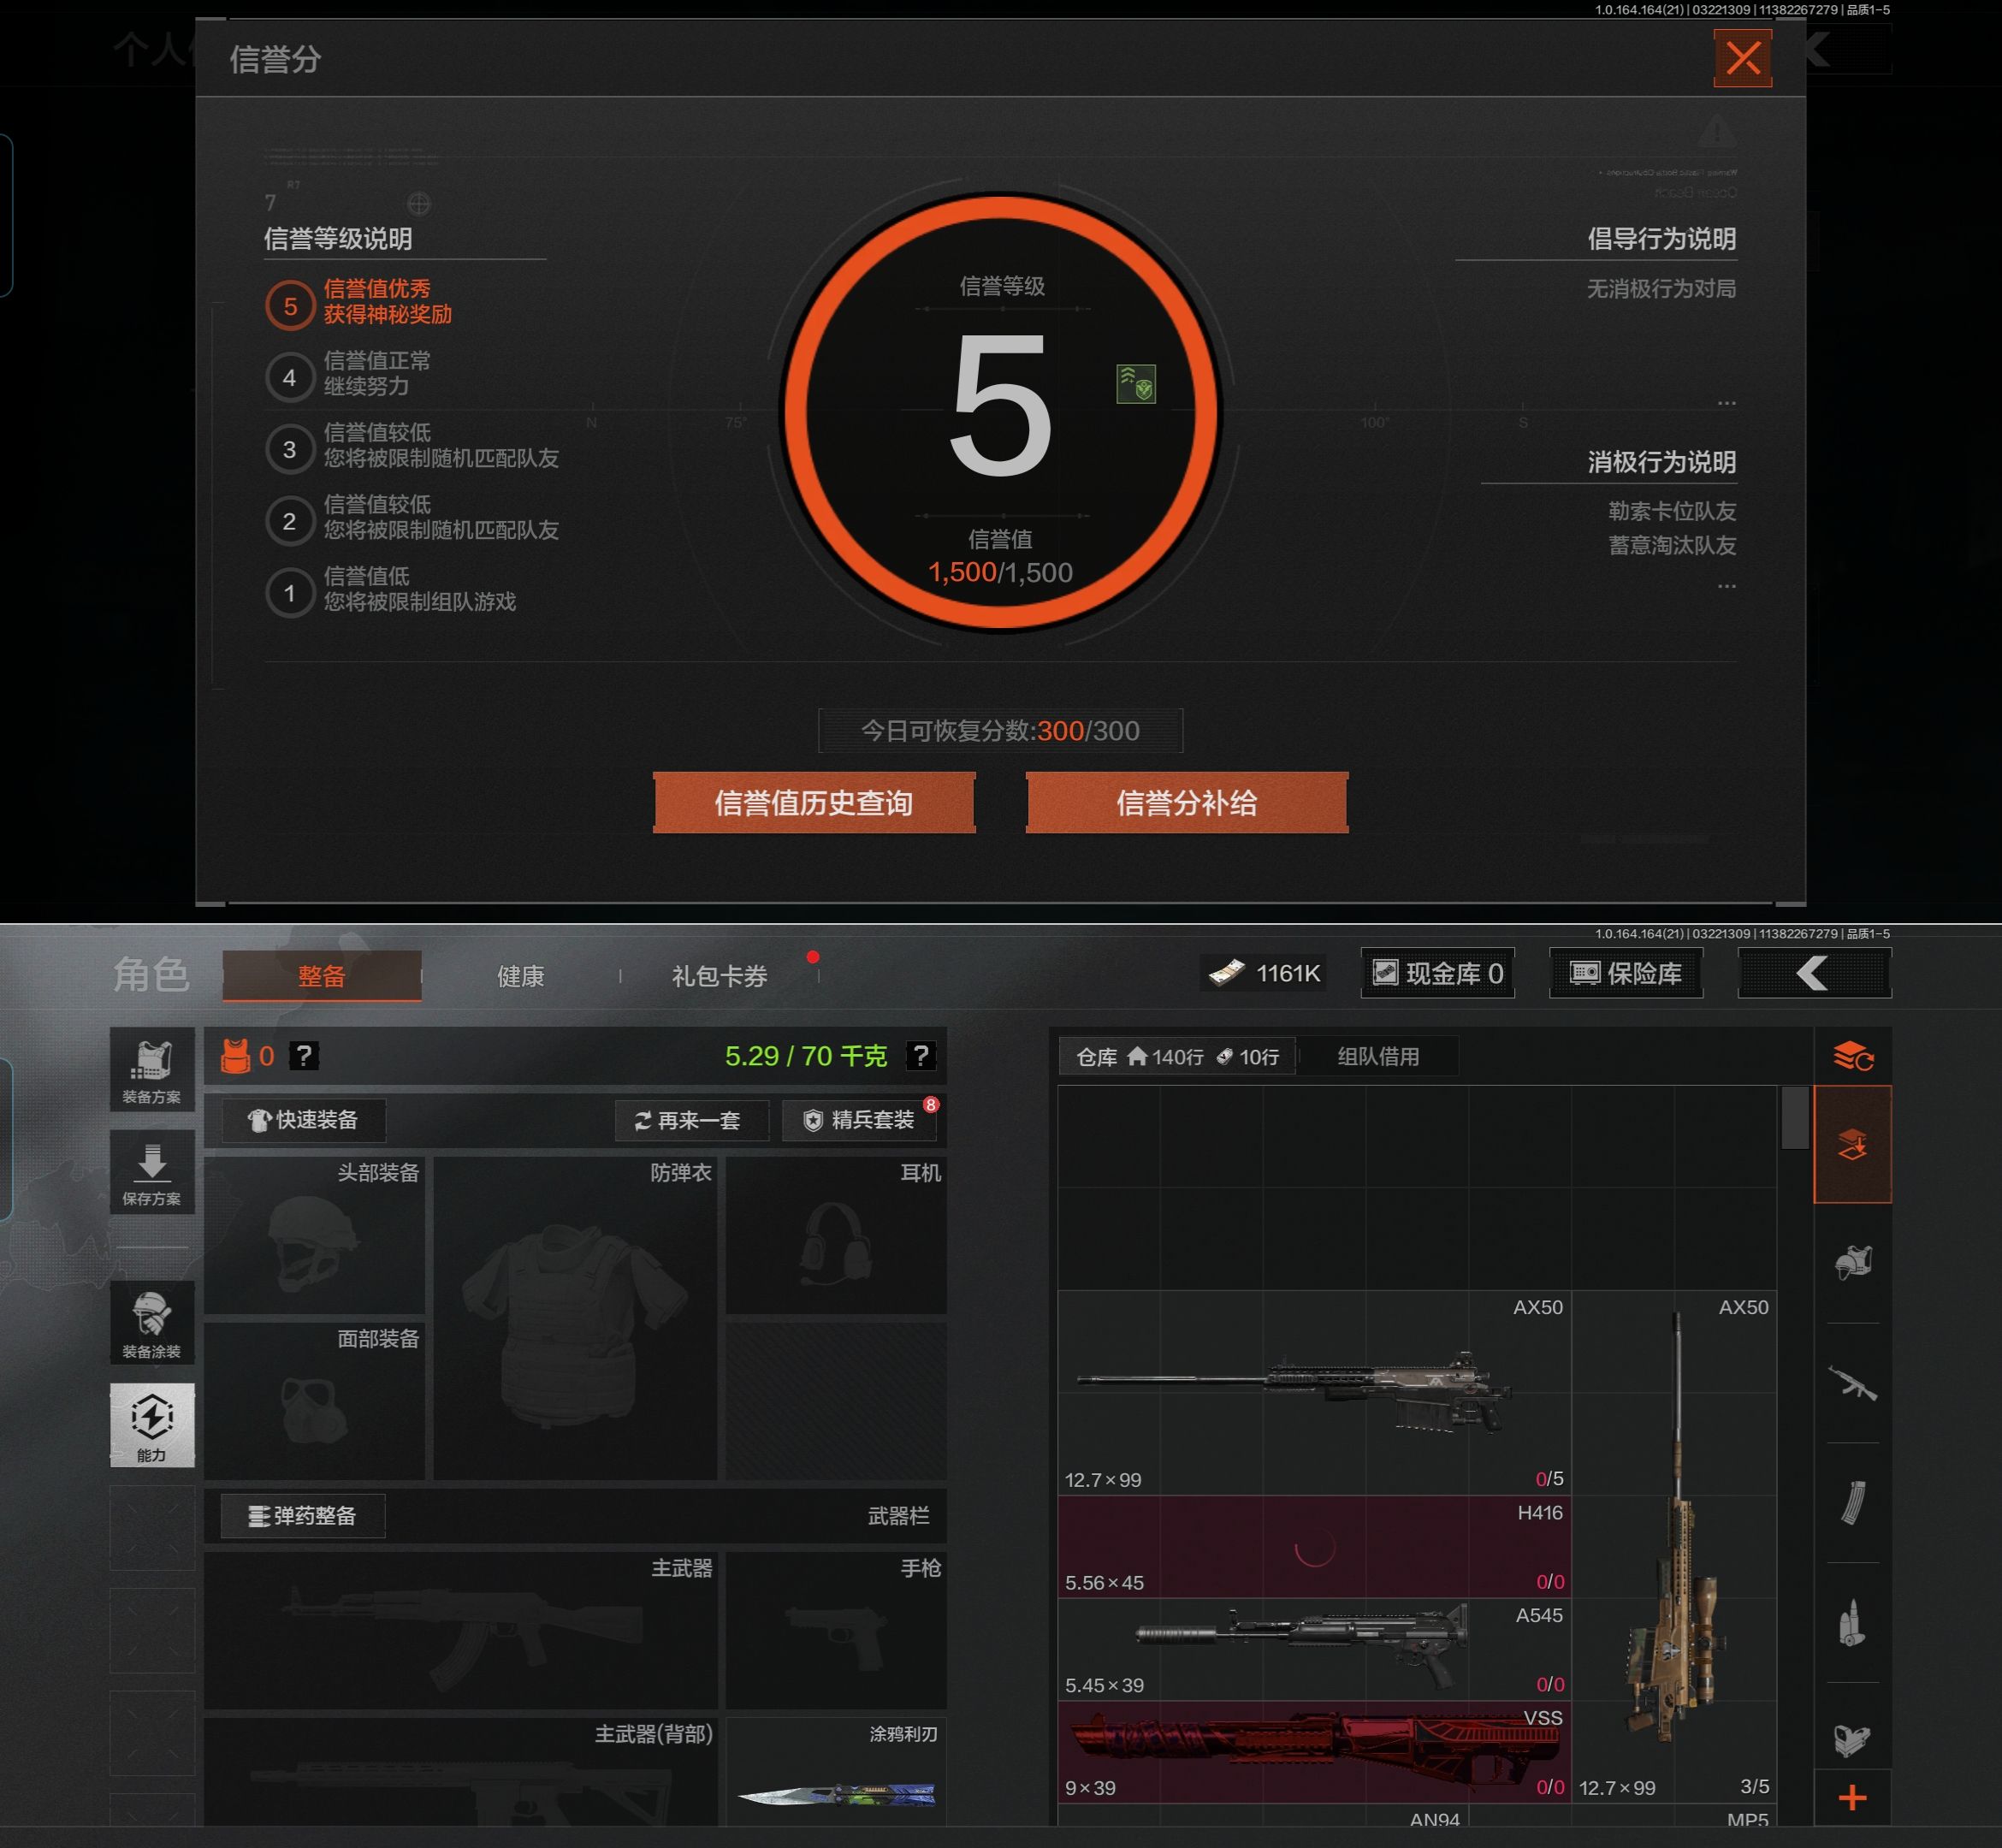Filter the warehouse by rifle icon

tap(1852, 1383)
